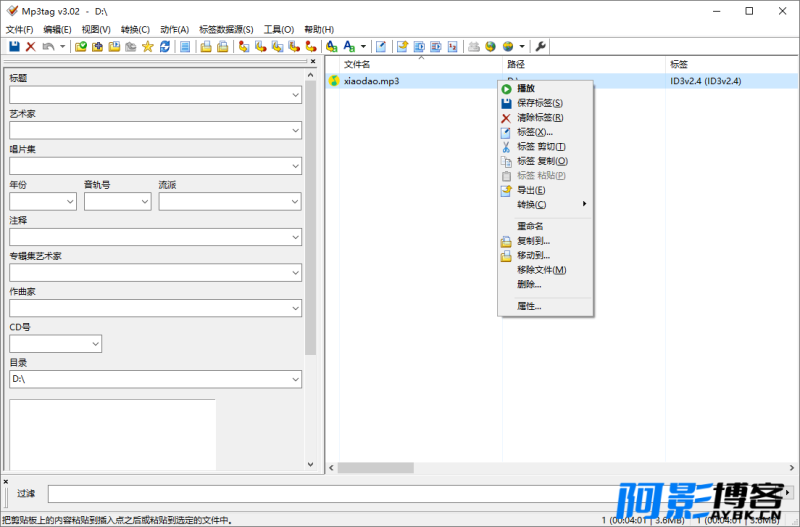Screen dimensions: 800x527
Task: Choose 移动到... in the context menu
Action: (x=545, y=255)
